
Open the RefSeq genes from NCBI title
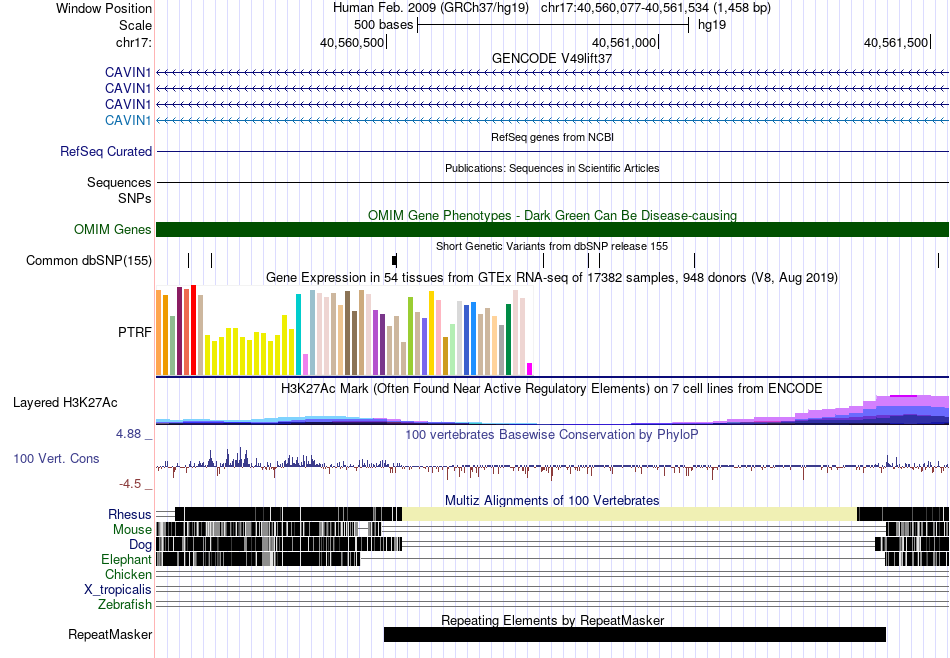click(x=552, y=138)
